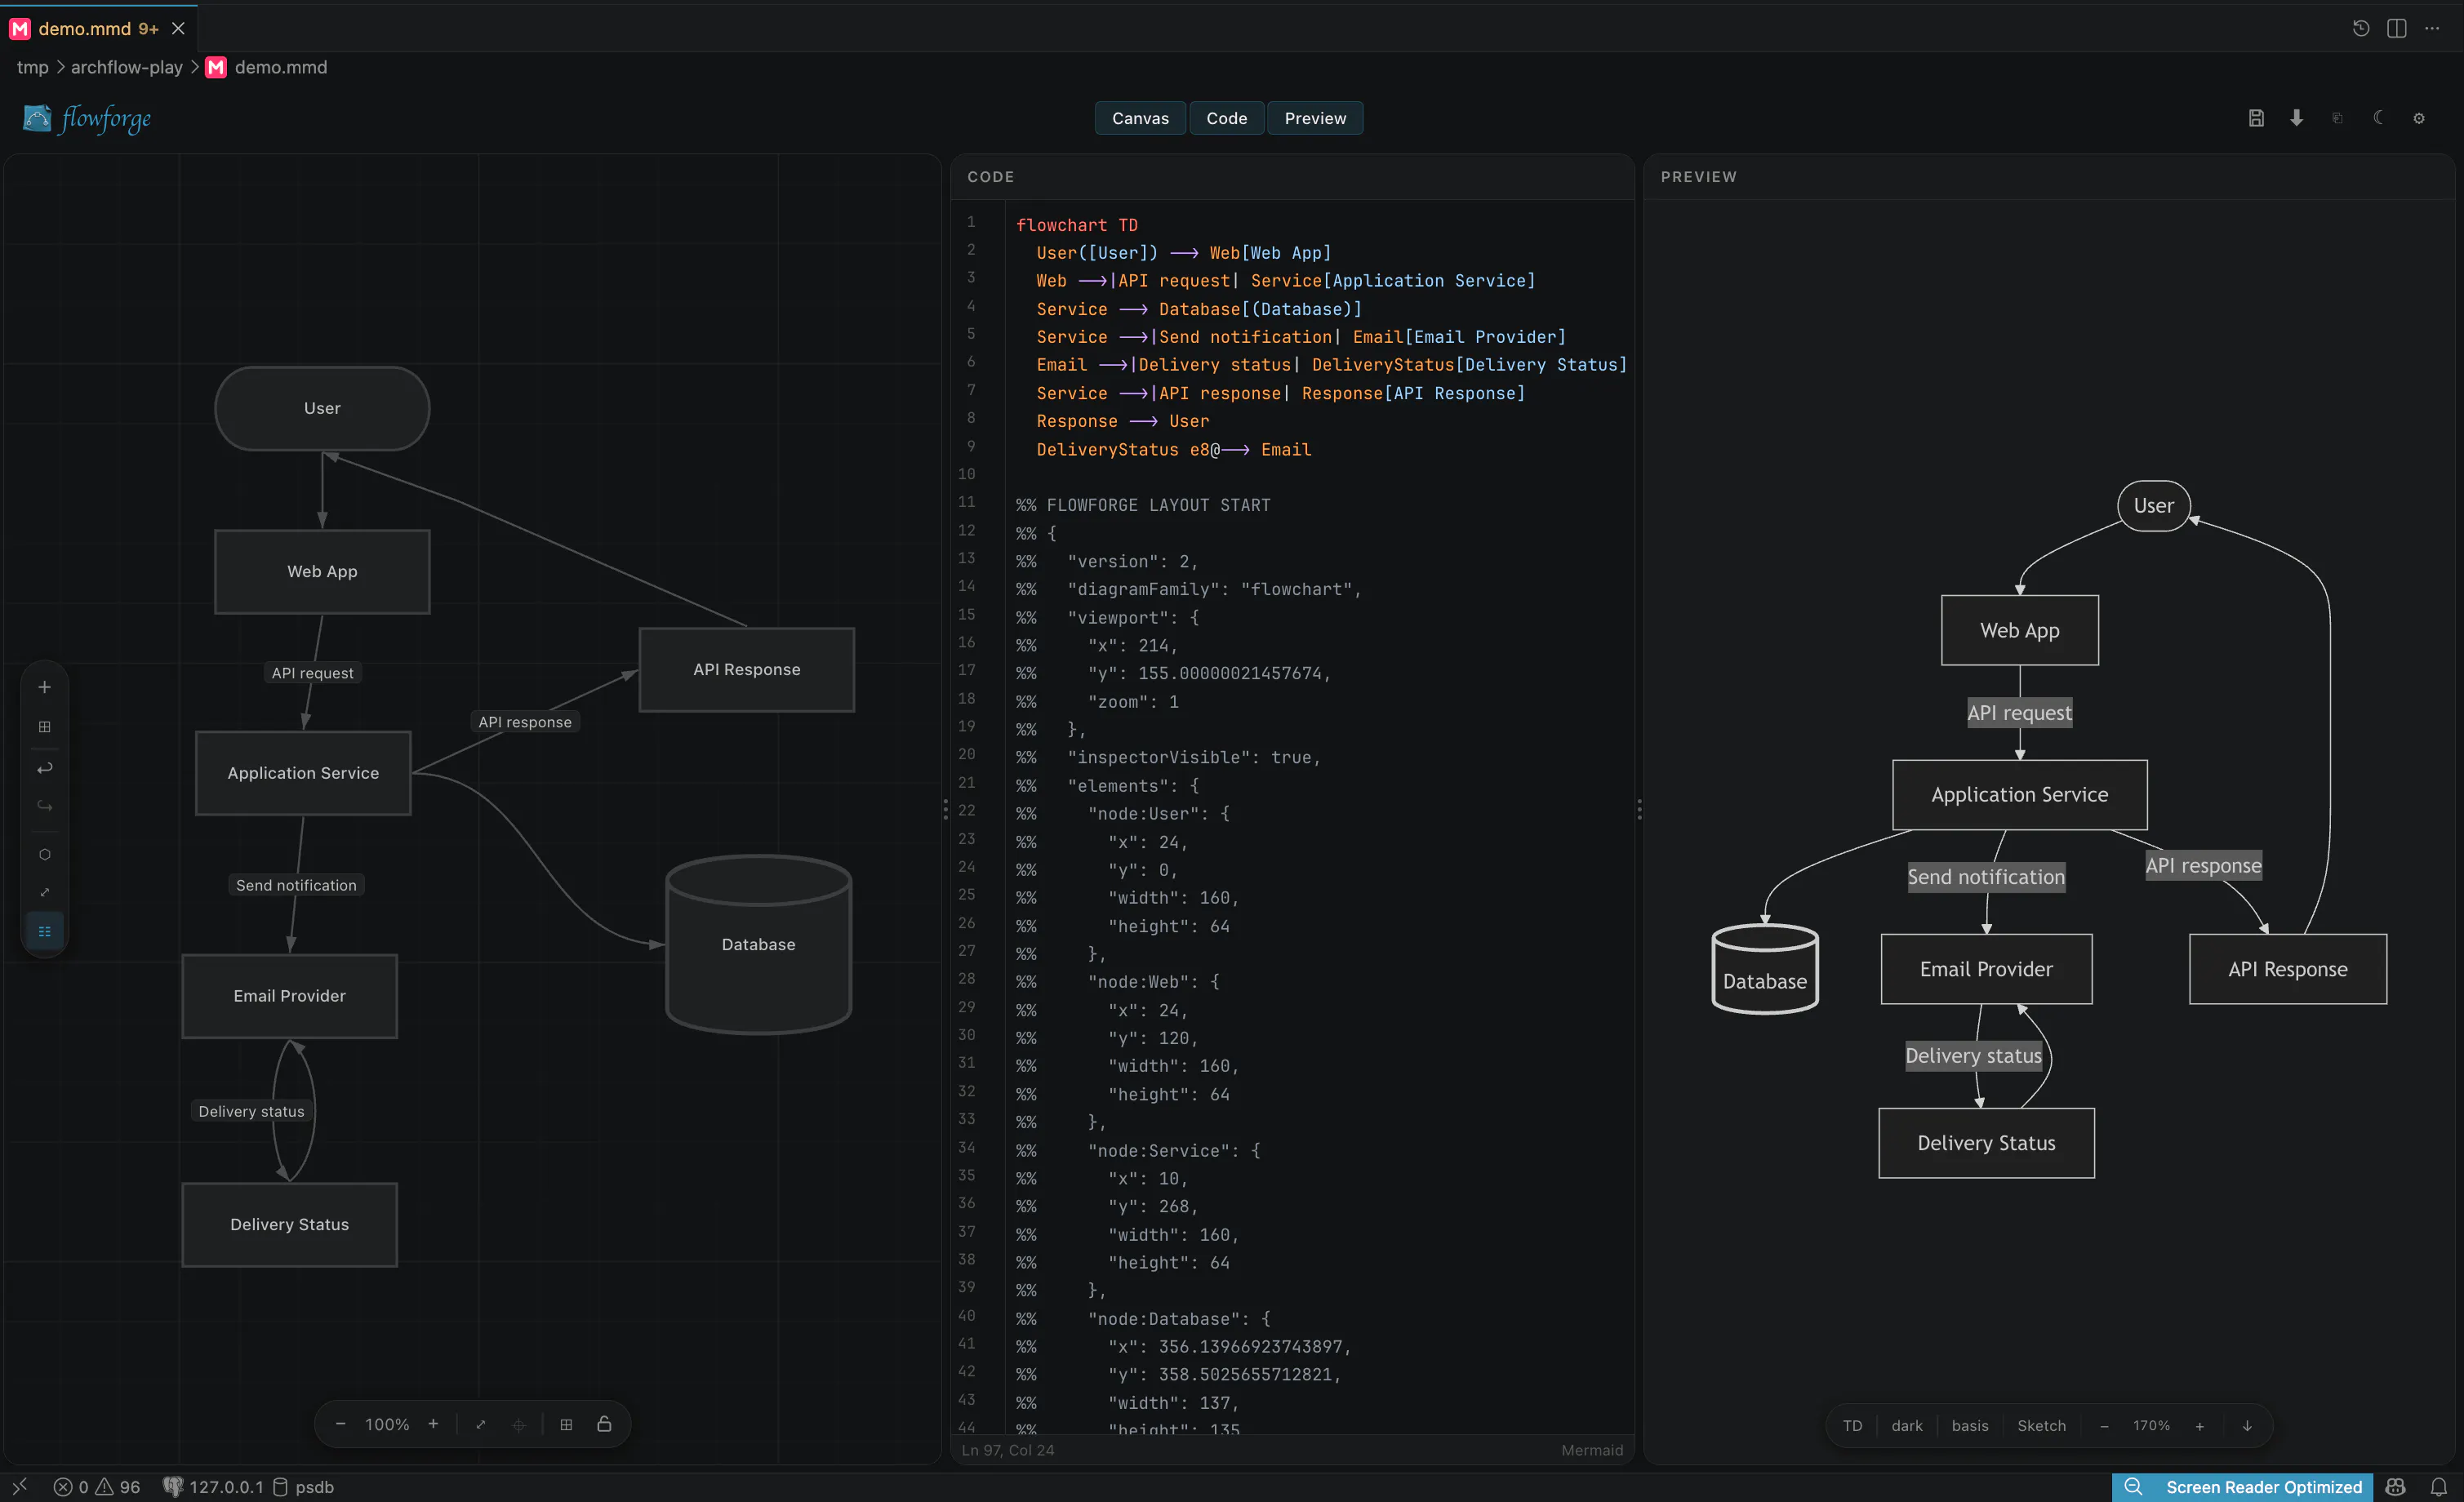Click the add node plus icon in canvas toolbar
This screenshot has width=2464, height=1502.
tap(44, 687)
